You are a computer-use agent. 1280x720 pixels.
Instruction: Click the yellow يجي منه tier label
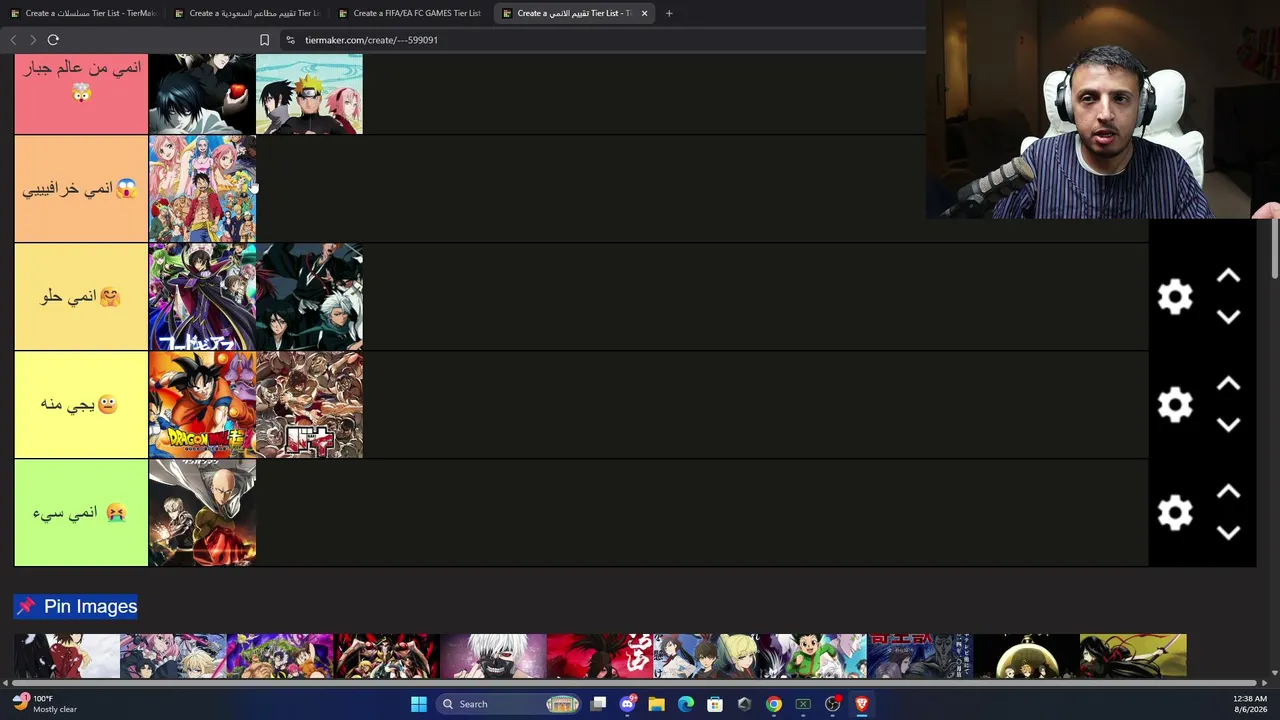pyautogui.click(x=81, y=405)
